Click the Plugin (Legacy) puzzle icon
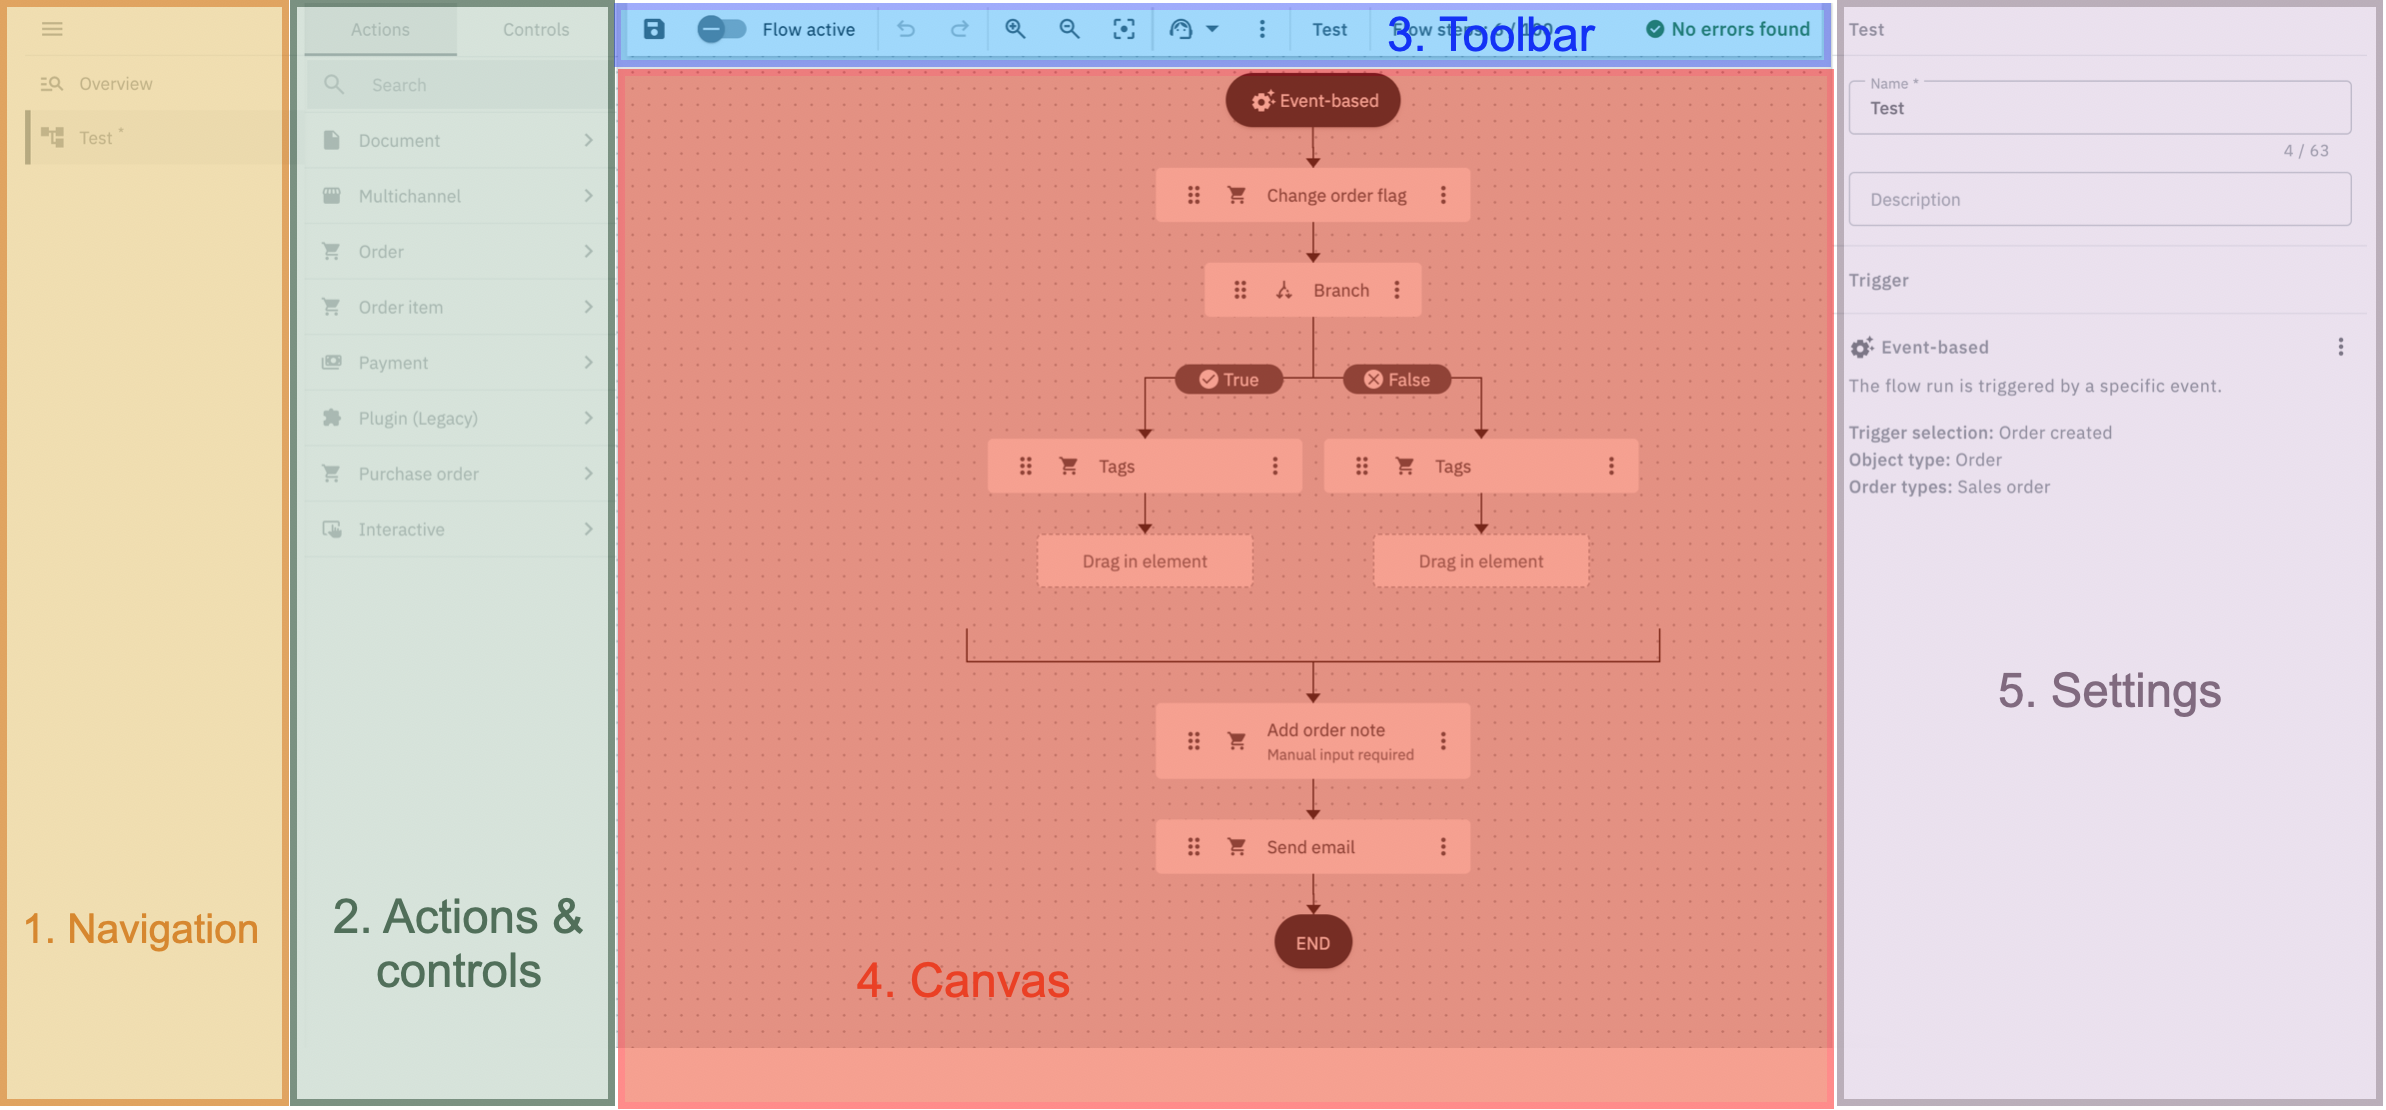2386x1110 pixels. tap(332, 418)
